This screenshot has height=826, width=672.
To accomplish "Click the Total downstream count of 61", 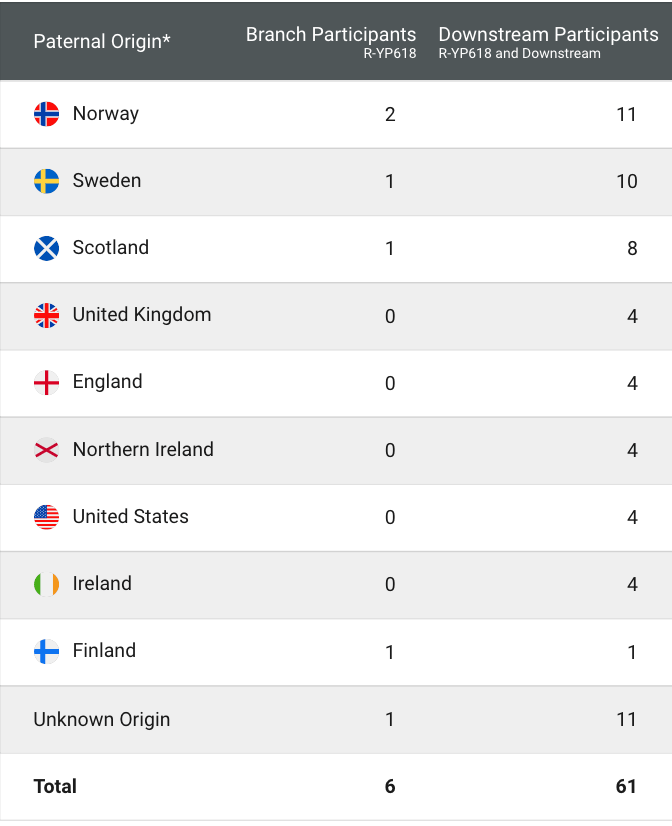I will tap(626, 787).
